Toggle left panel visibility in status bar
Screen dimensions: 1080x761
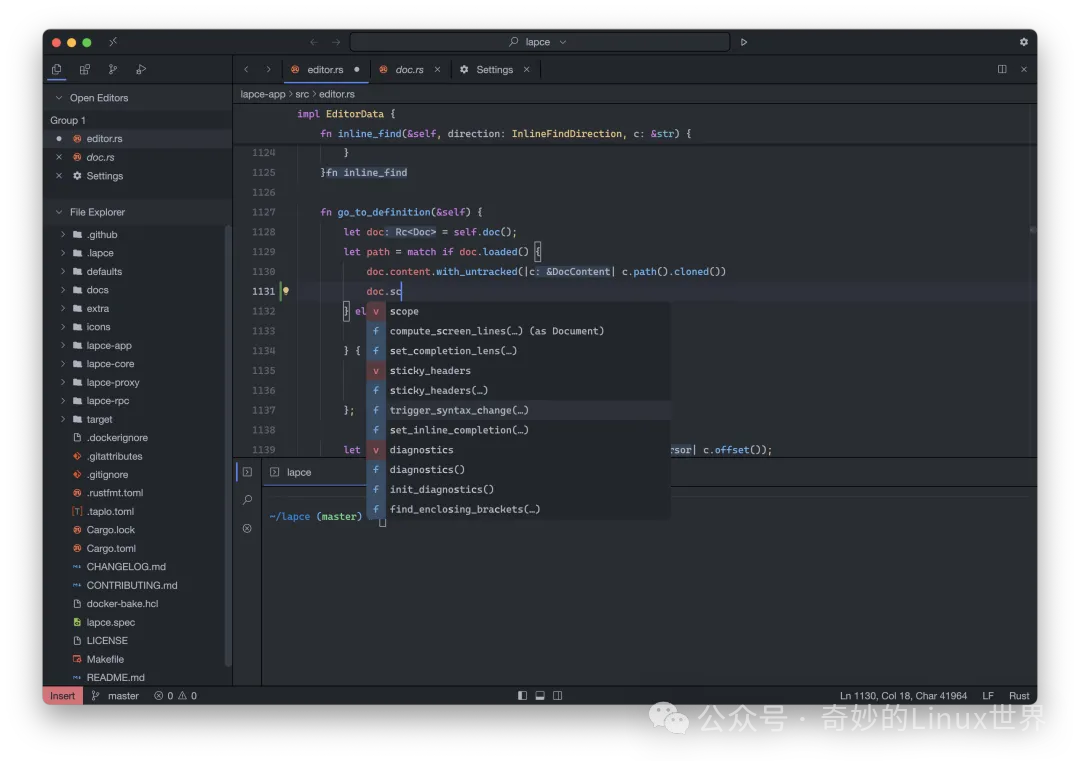pos(522,696)
